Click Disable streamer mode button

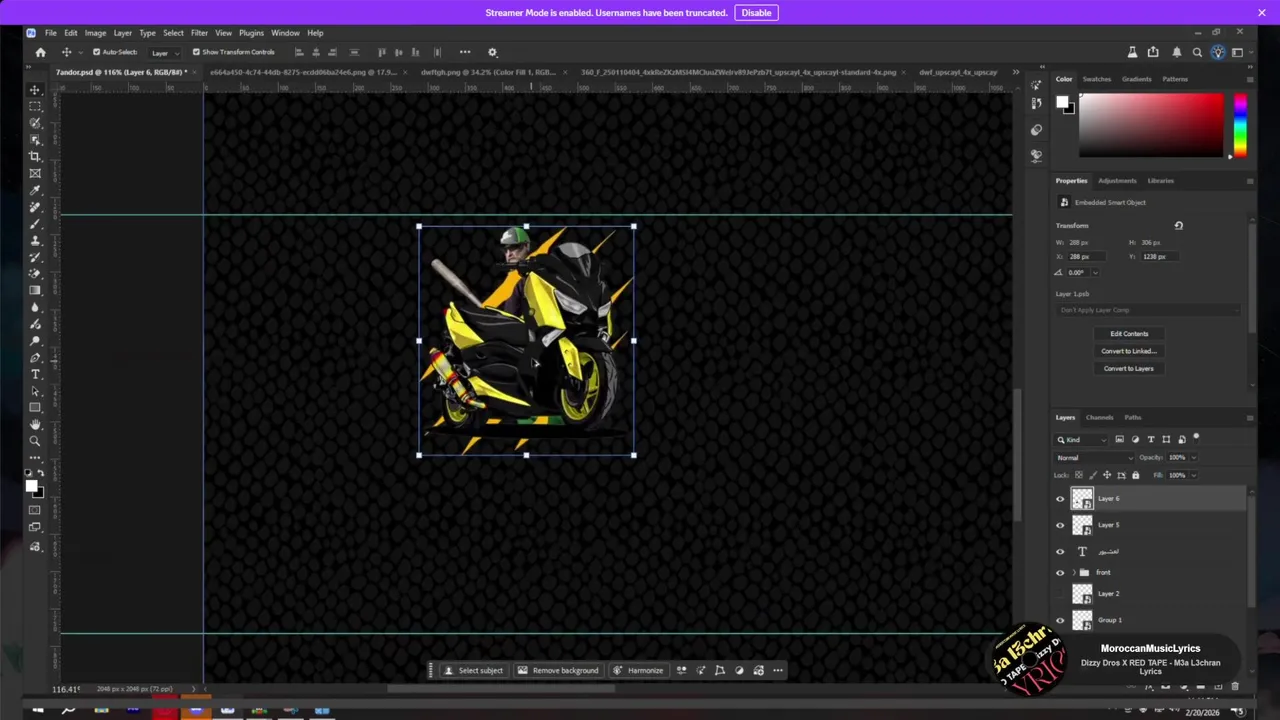click(756, 12)
